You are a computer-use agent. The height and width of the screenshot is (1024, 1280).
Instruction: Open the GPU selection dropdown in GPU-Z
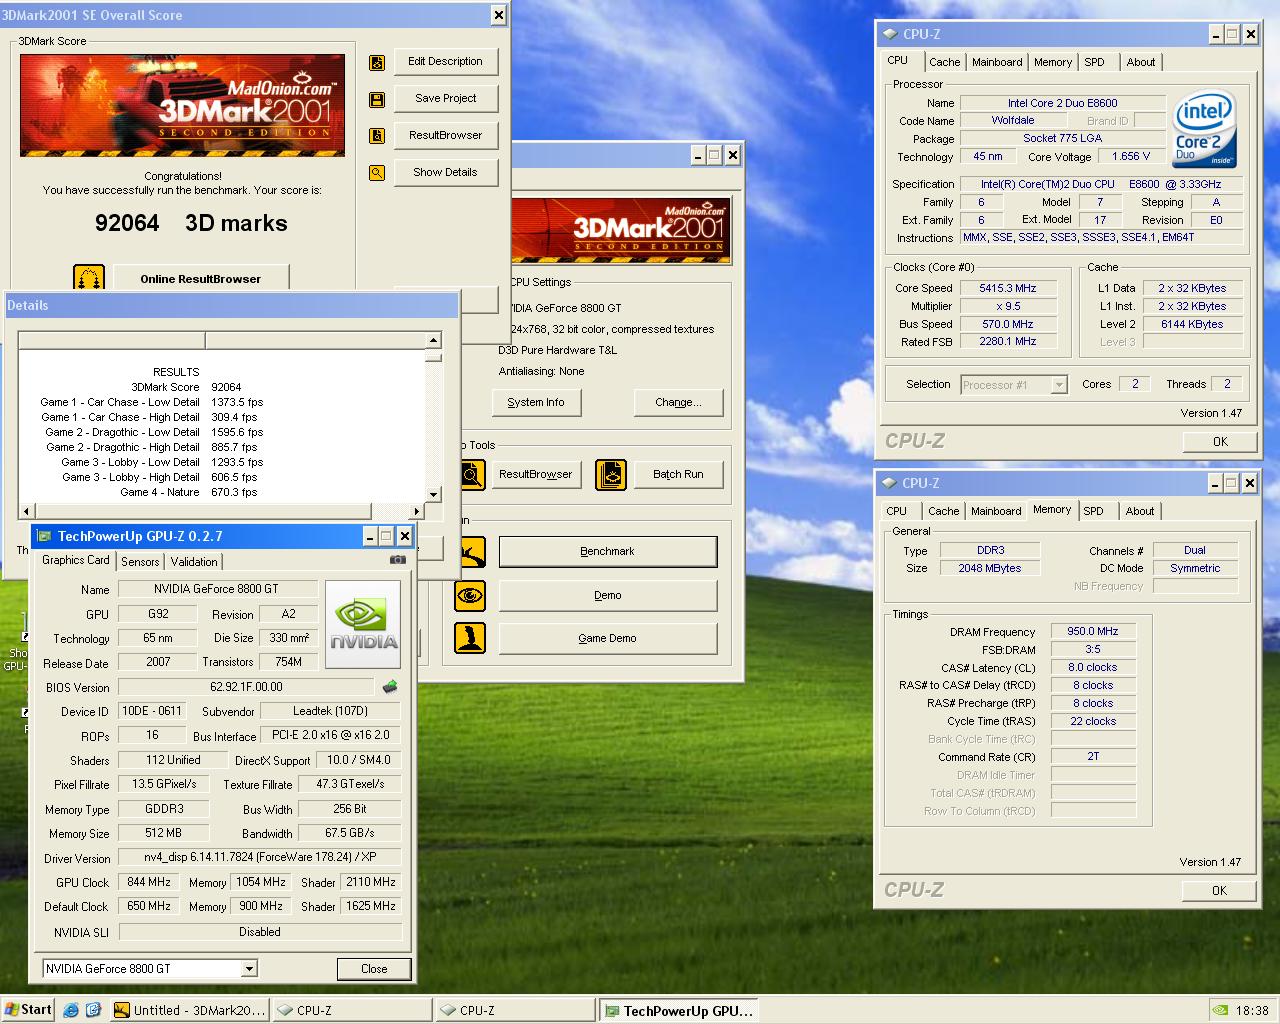coord(250,968)
